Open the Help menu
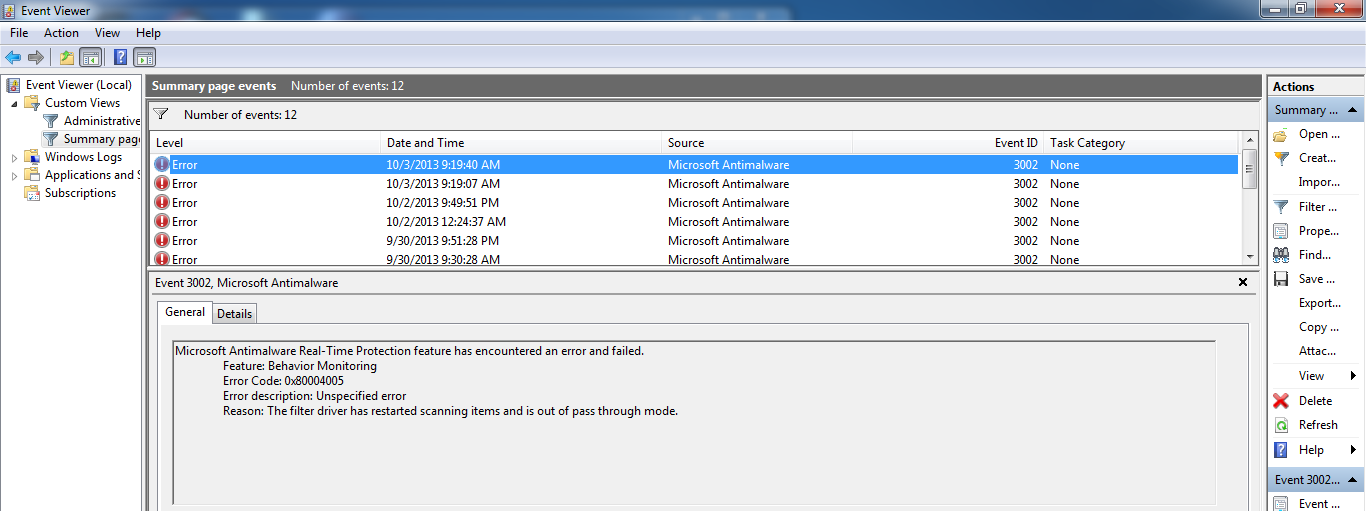Screen dimensions: 1366x511 click(x=148, y=33)
